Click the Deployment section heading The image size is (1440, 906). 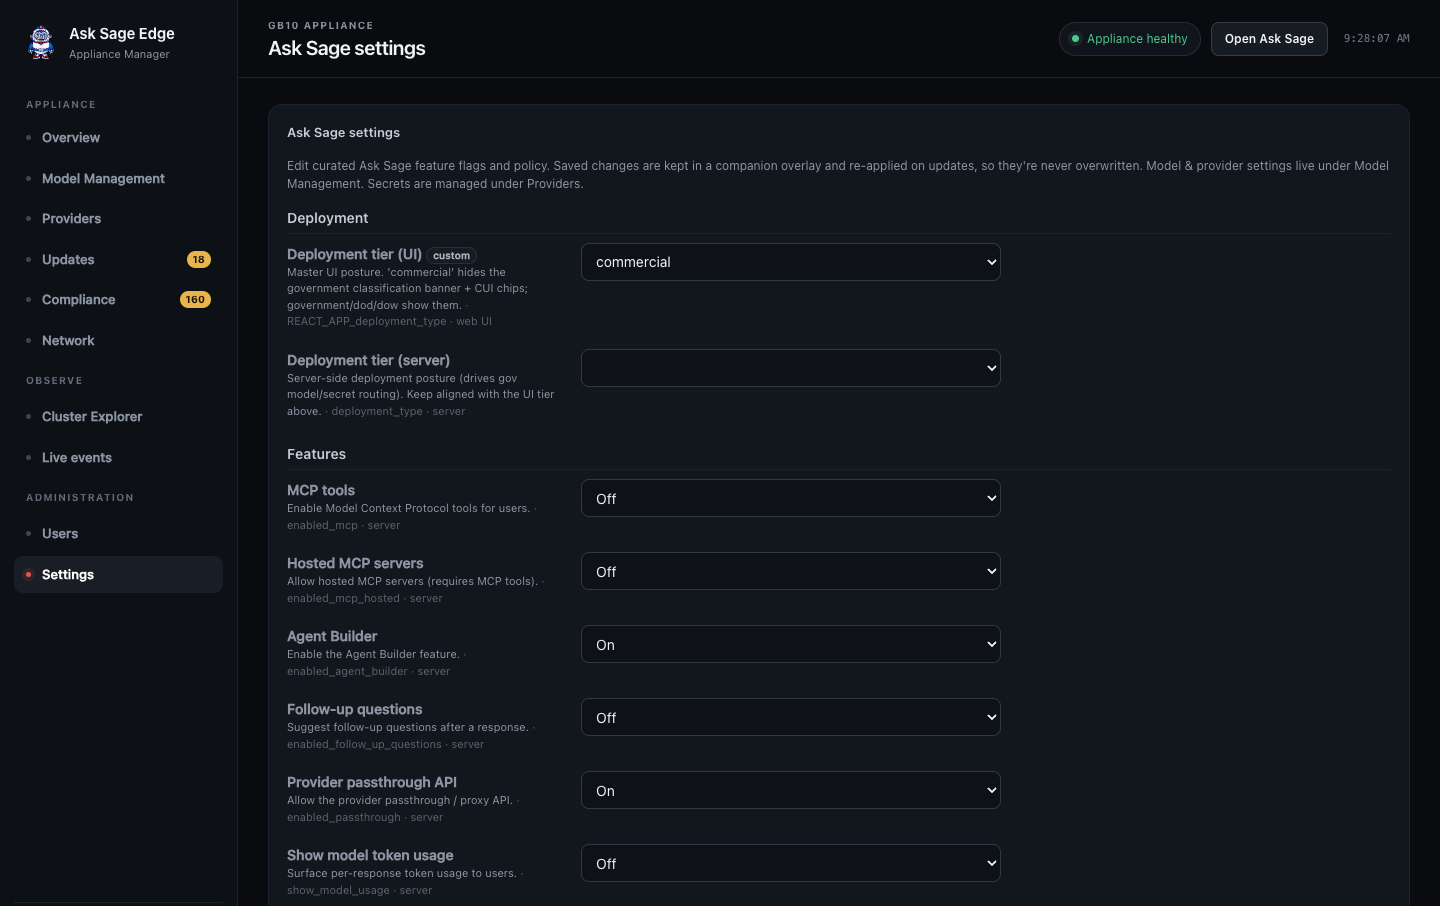[327, 218]
